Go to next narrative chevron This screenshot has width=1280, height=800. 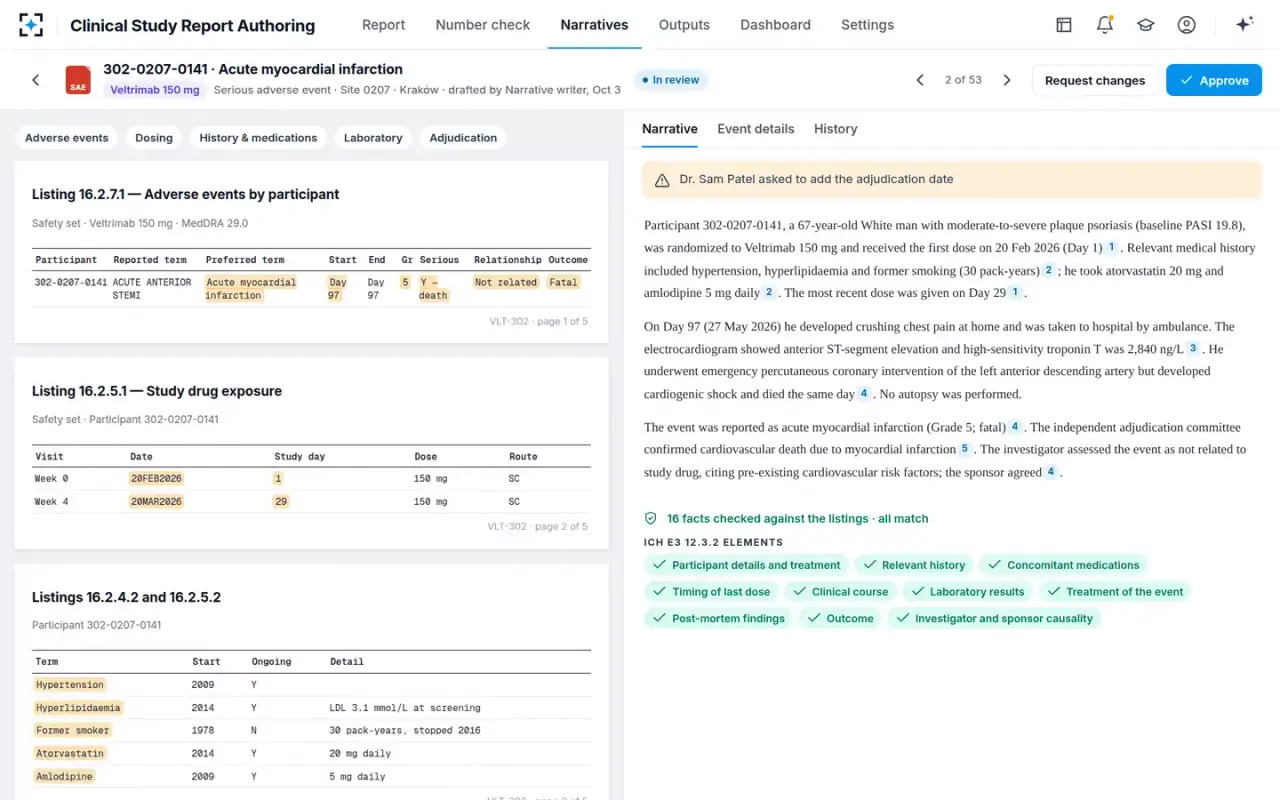(x=1007, y=80)
